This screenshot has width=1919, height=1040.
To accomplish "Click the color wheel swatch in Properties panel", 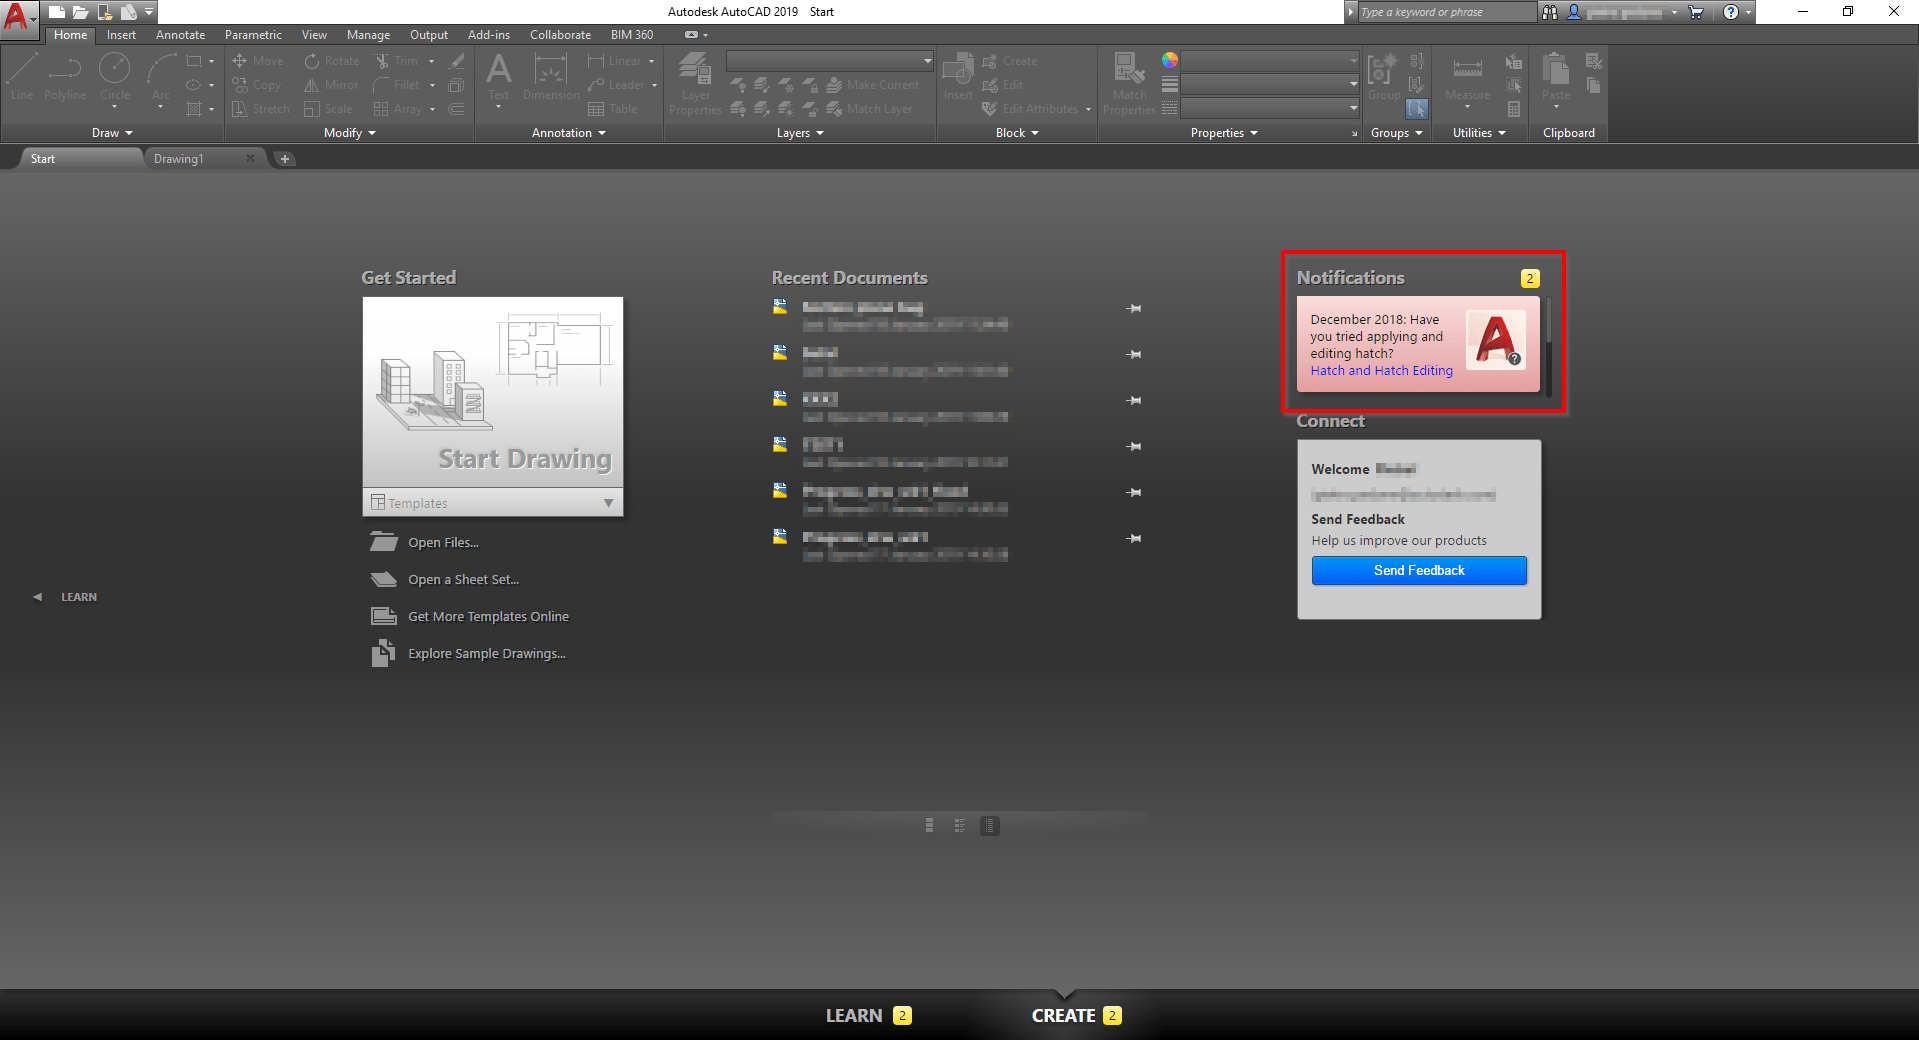I will (x=1168, y=60).
